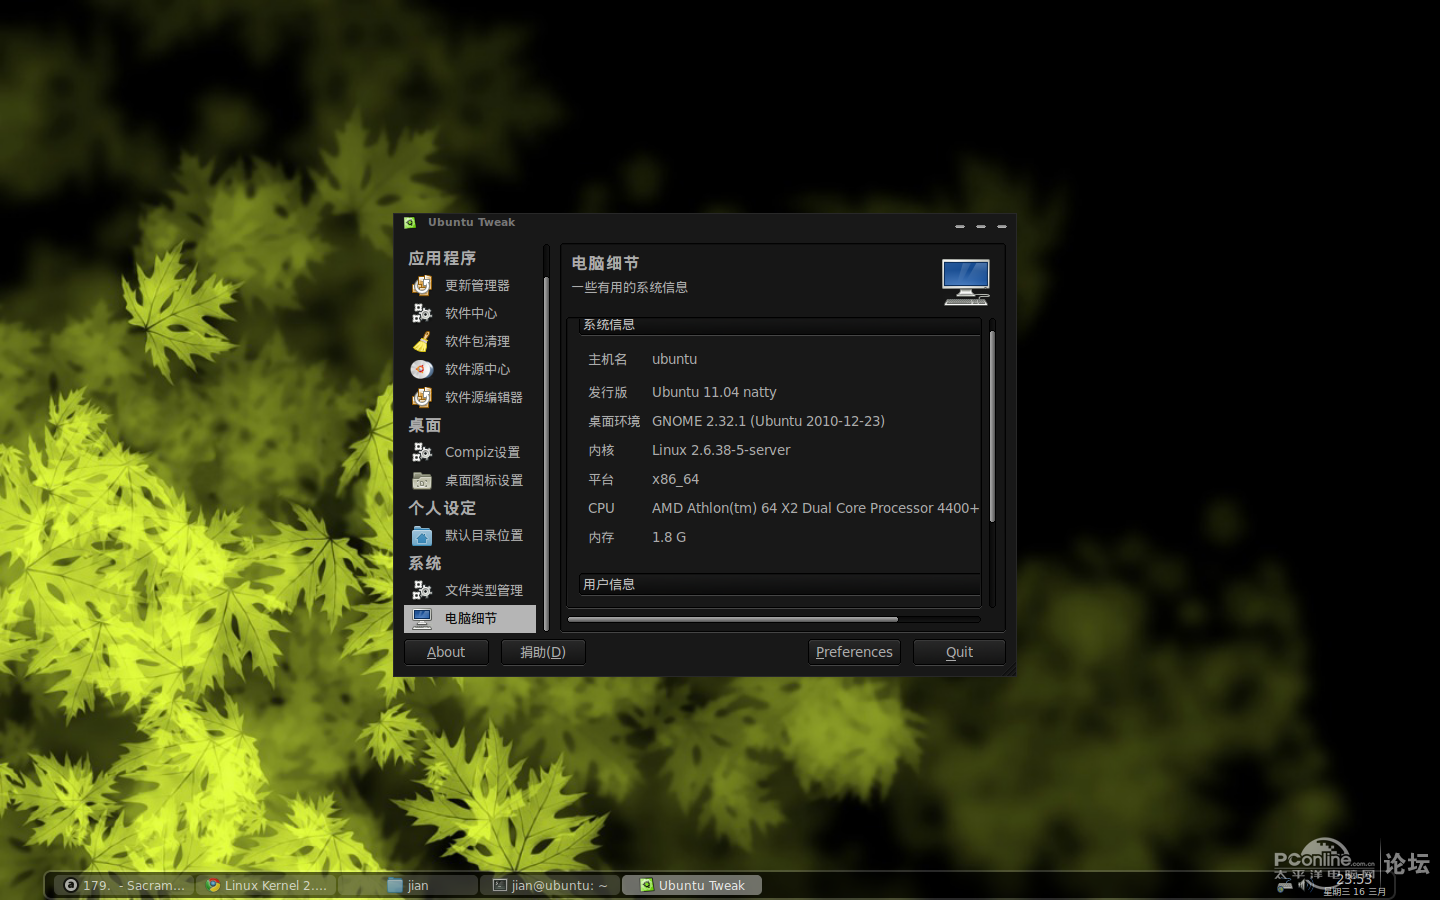
Task: Switch to 'jian@ubuntu: ~' terminal taskbar item
Action: click(x=551, y=885)
